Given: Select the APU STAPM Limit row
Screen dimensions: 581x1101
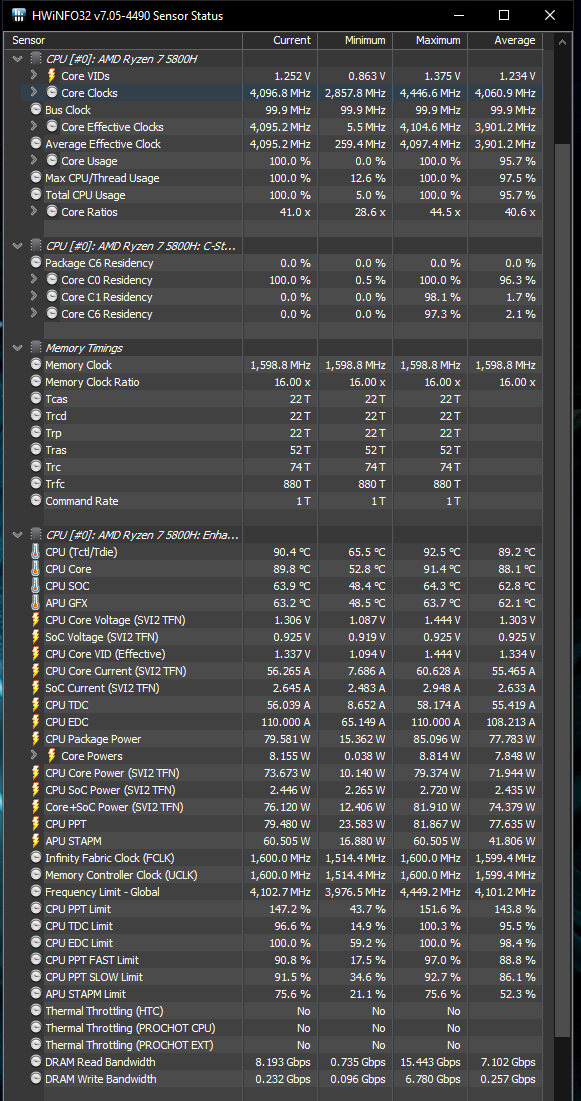Looking at the screenshot, I should point(274,994).
